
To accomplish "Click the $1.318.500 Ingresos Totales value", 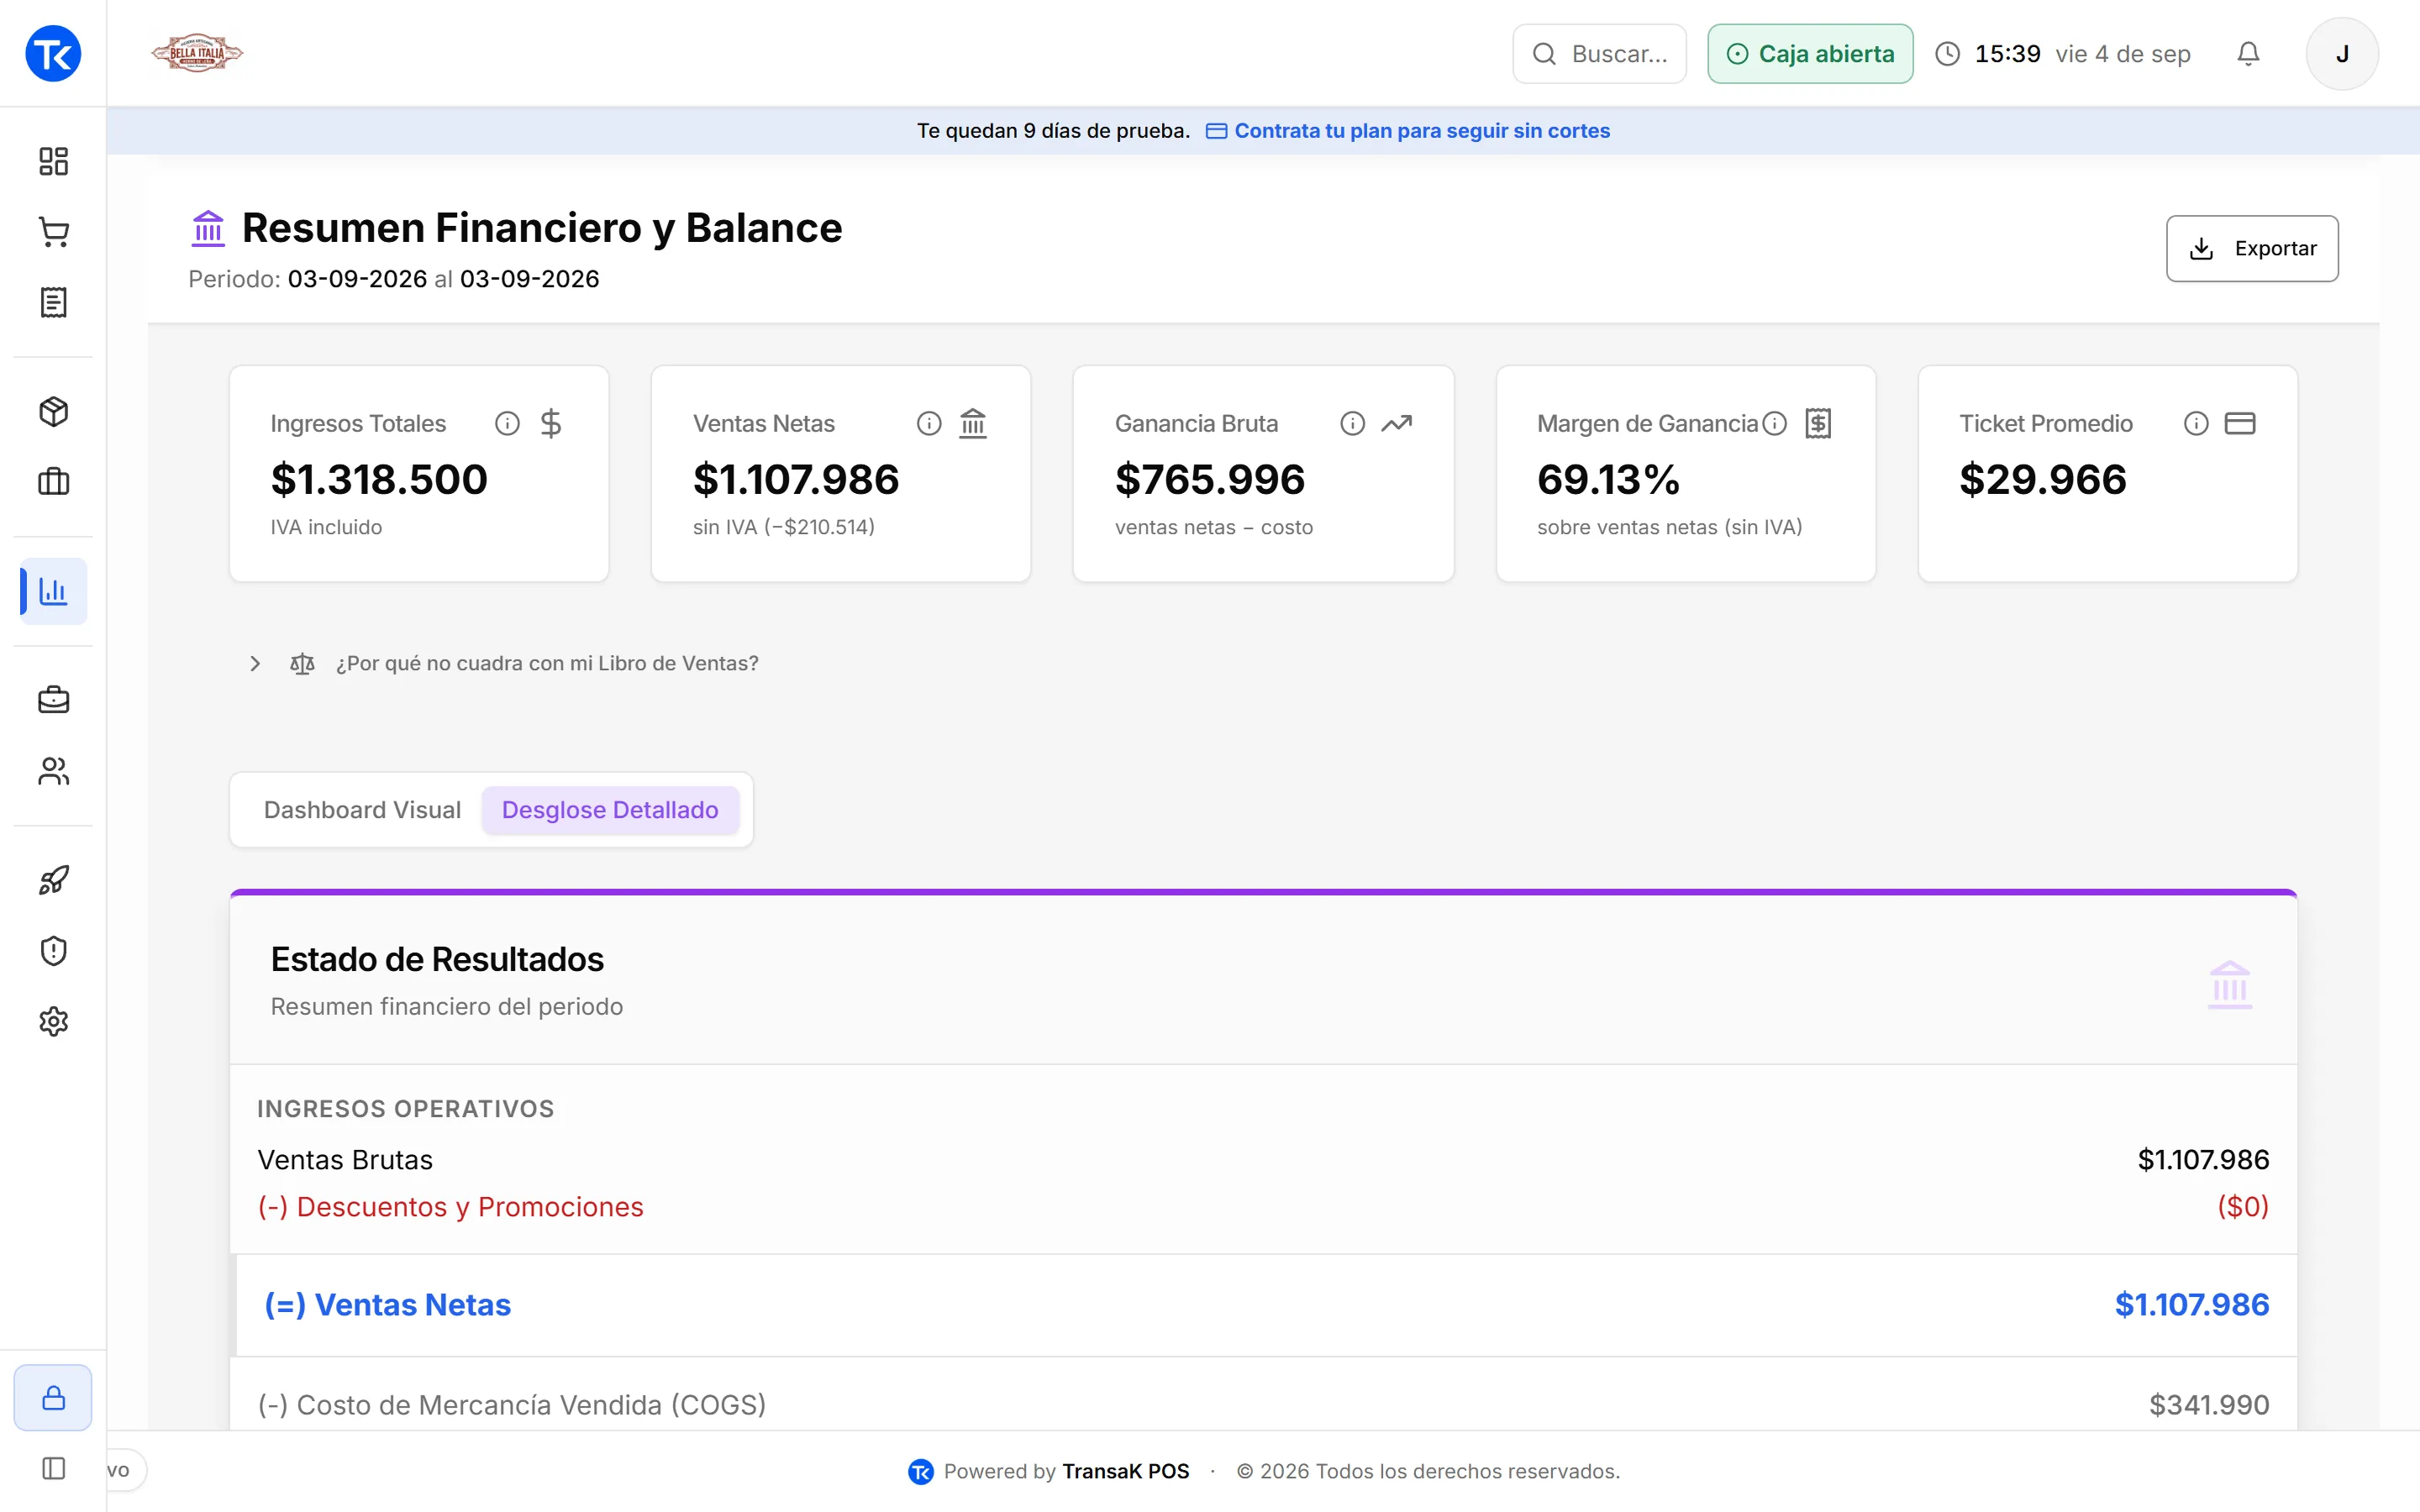I will [379, 480].
